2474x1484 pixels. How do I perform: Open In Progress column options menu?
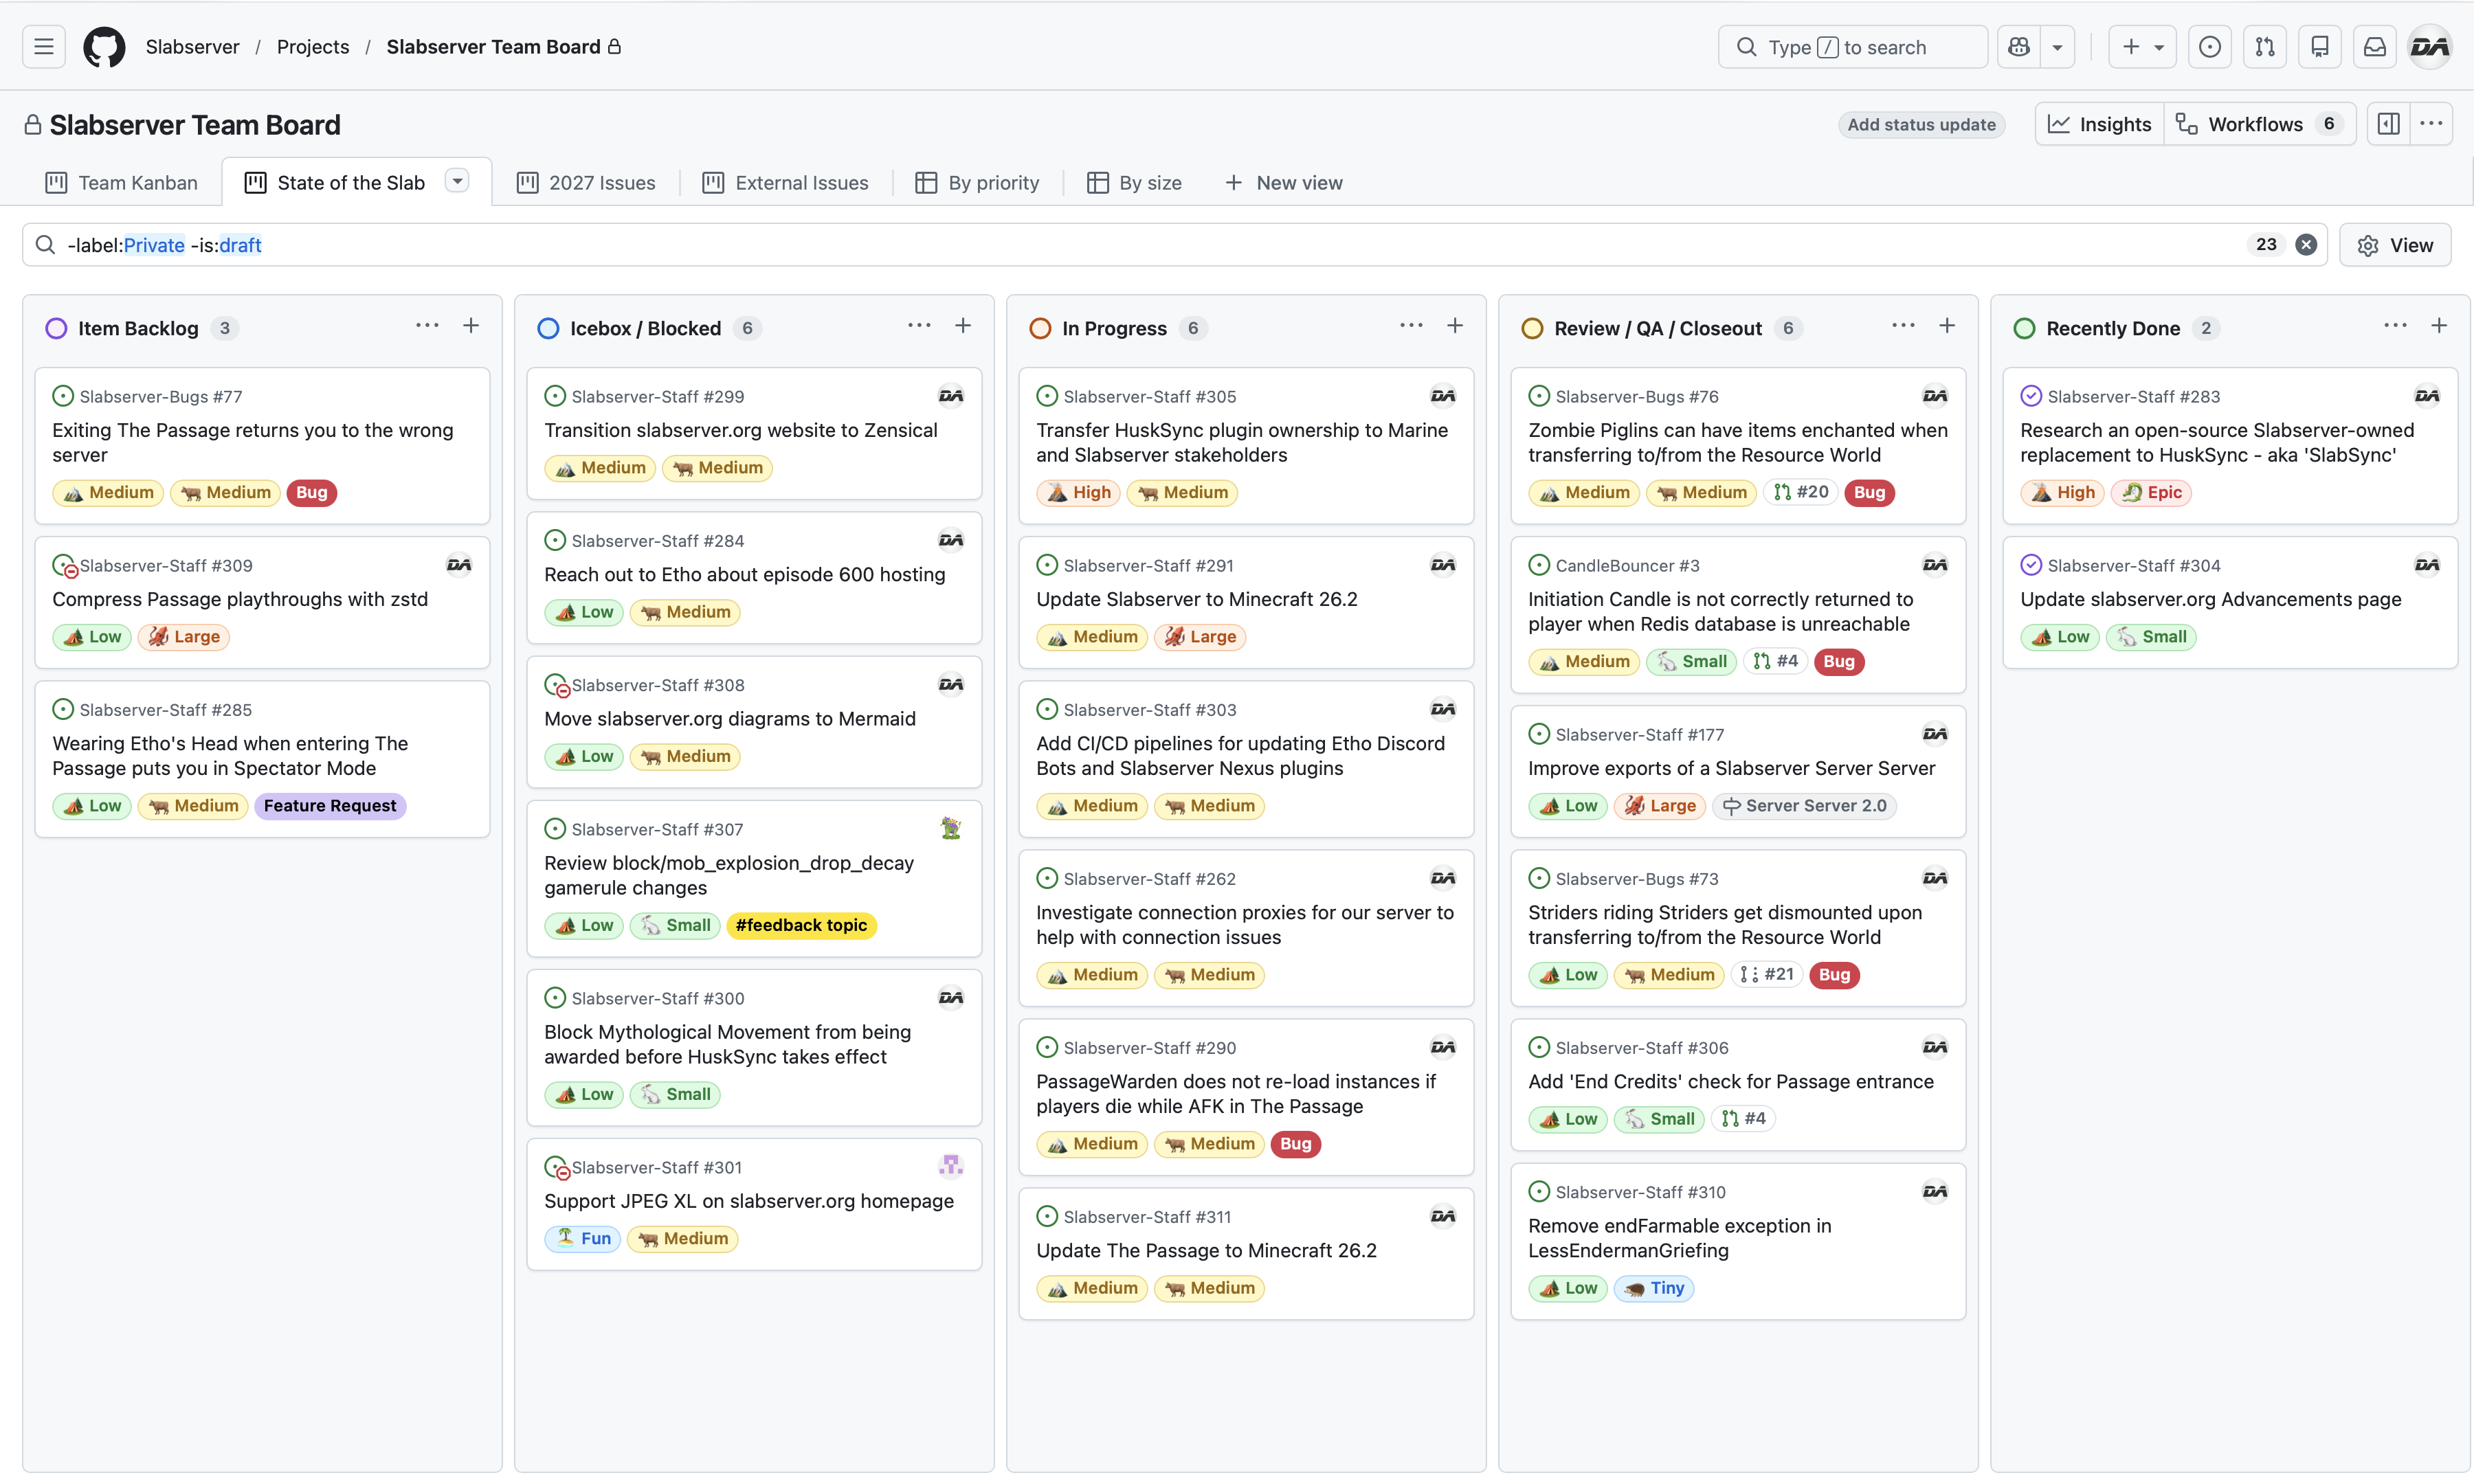coord(1411,326)
